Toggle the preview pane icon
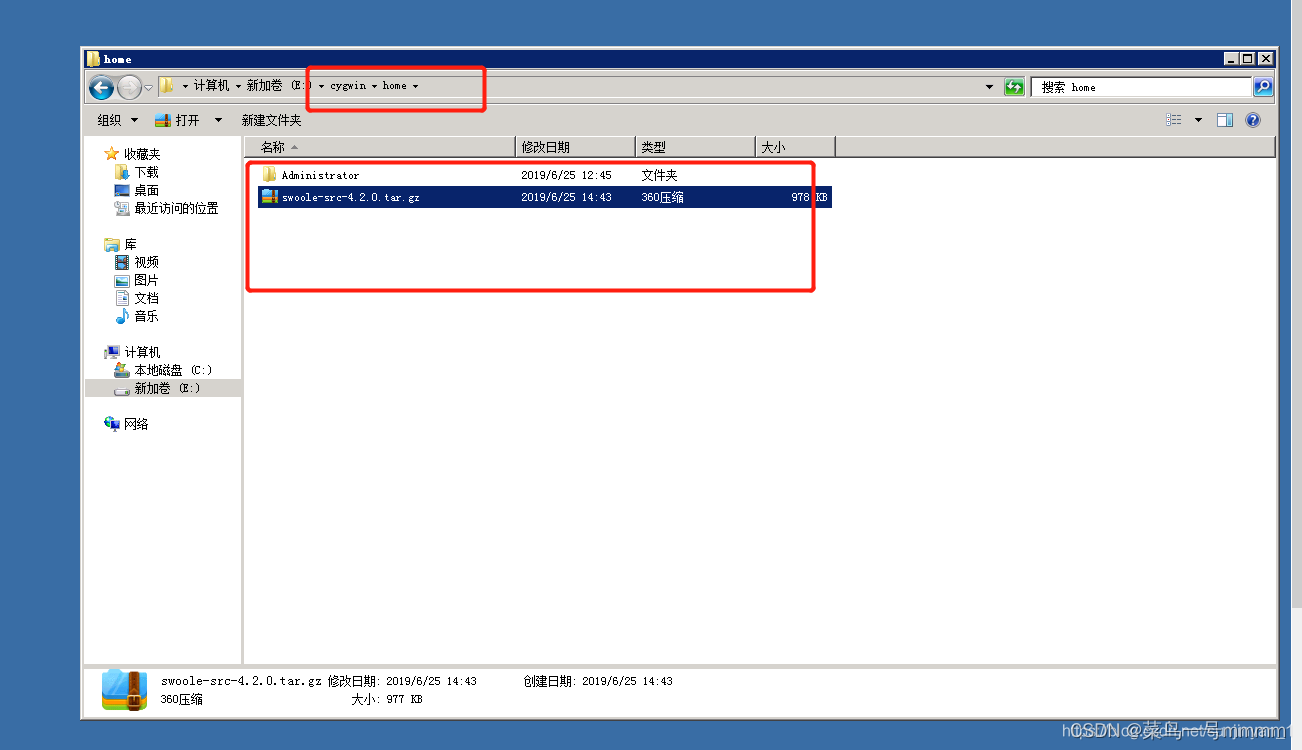Viewport: 1302px width, 750px height. 1224,120
